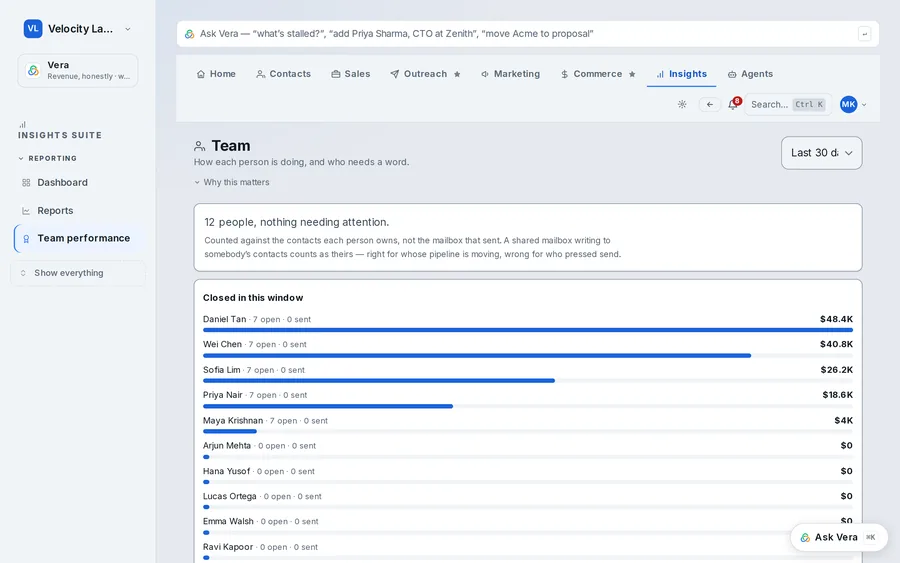Switch to the Outreach tab
900x563 pixels.
[x=425, y=74]
